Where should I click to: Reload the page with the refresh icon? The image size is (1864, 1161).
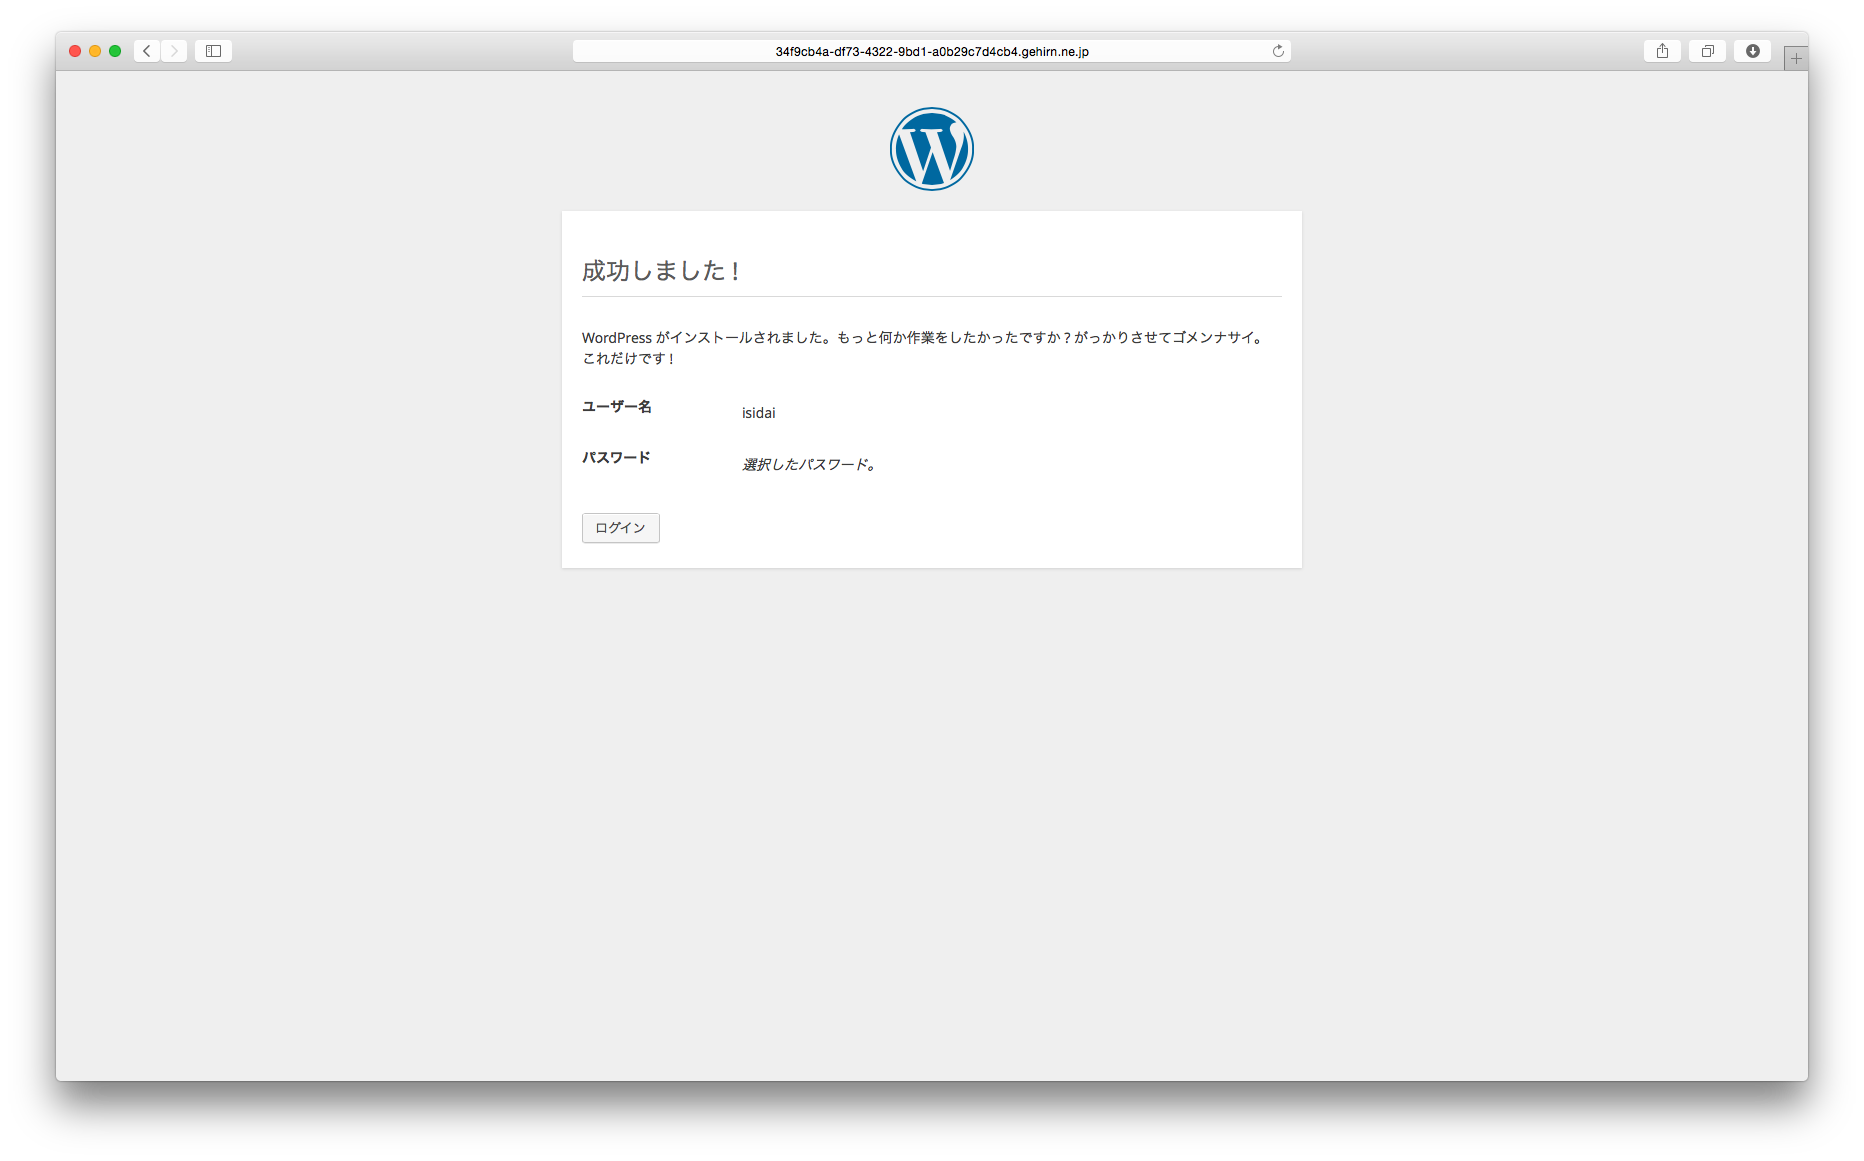[1278, 51]
